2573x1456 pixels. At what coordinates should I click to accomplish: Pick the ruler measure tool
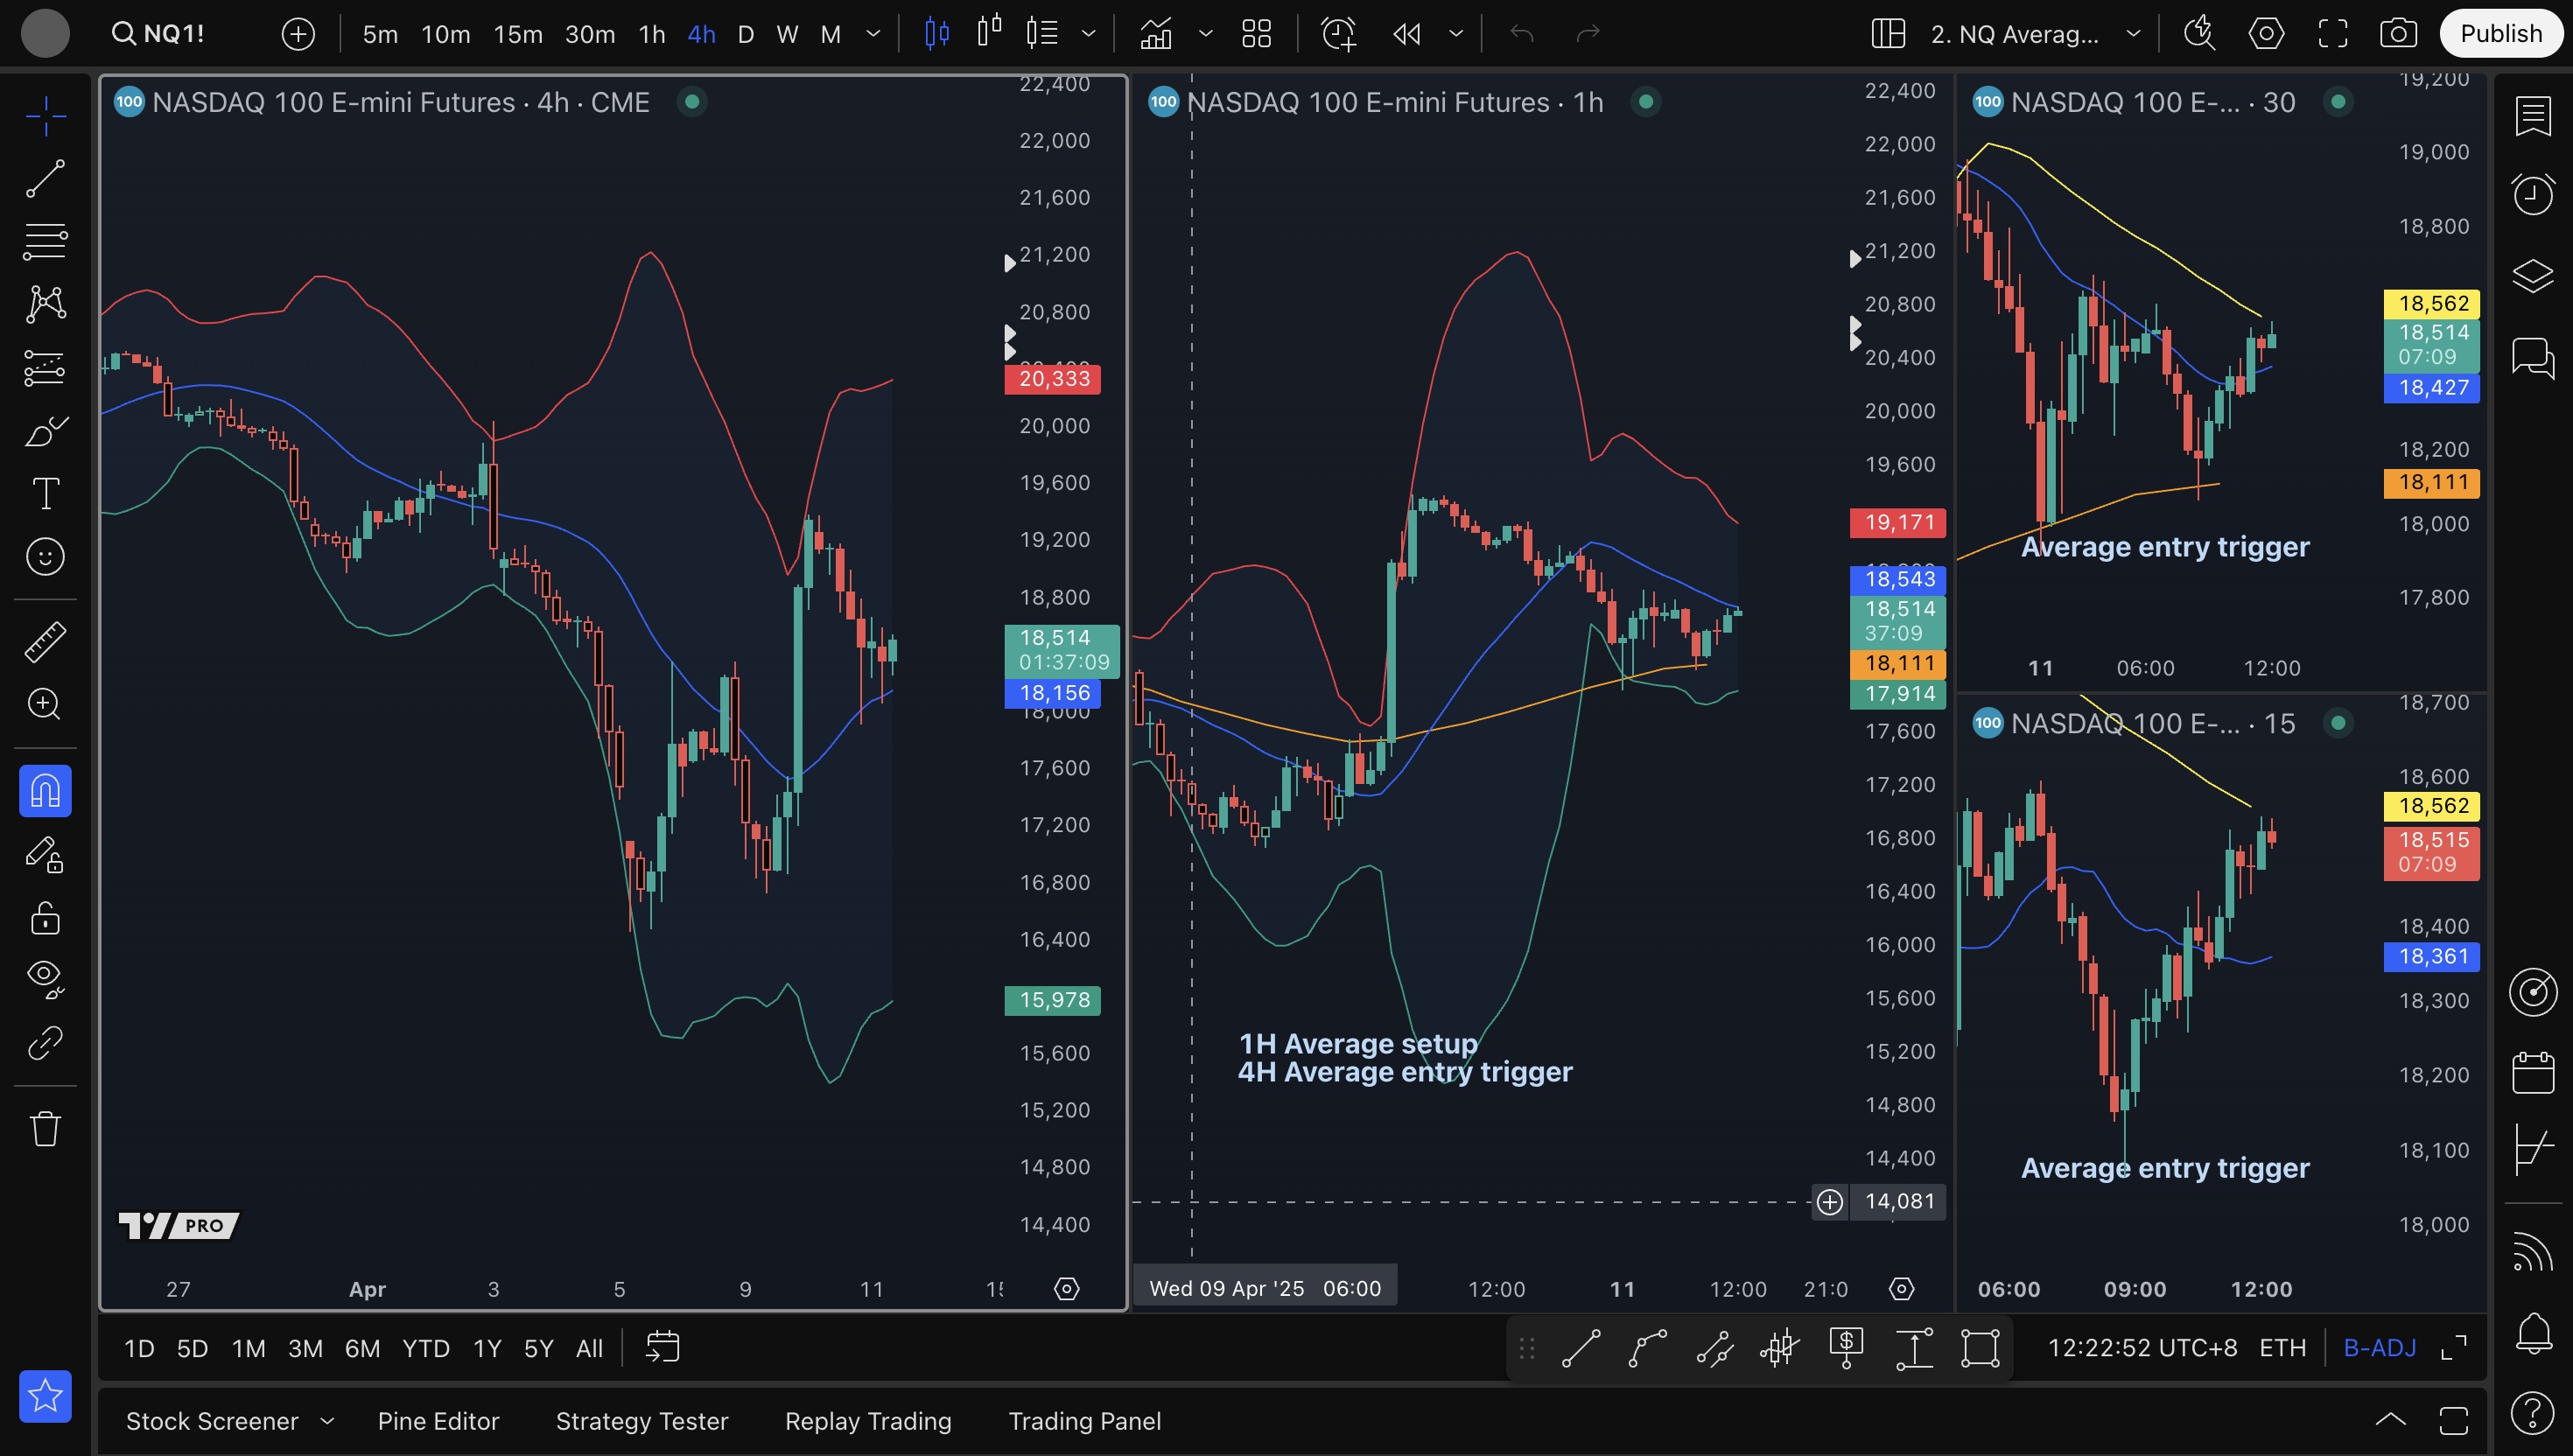pos(45,642)
